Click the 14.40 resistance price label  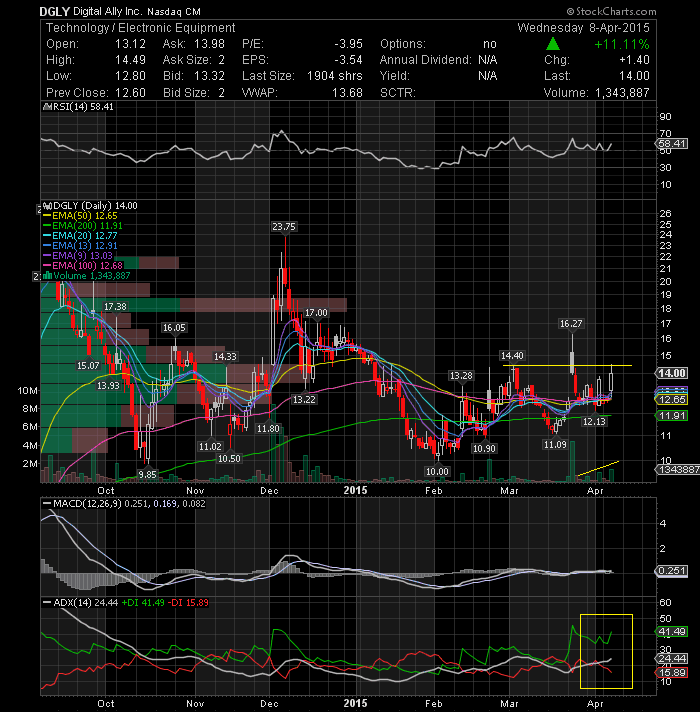coord(512,356)
